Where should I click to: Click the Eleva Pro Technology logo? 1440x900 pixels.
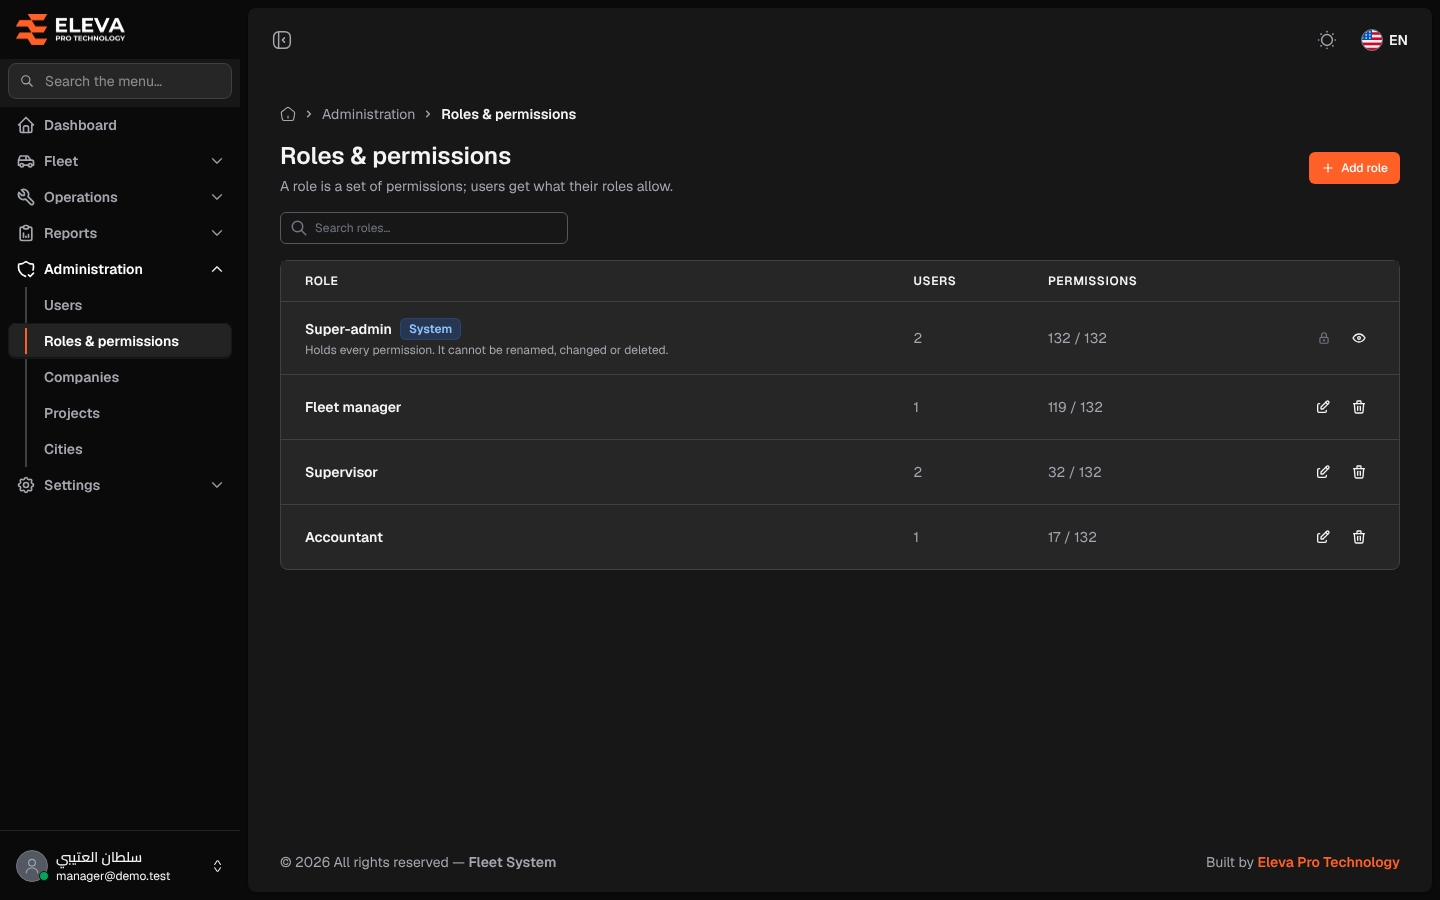[70, 29]
